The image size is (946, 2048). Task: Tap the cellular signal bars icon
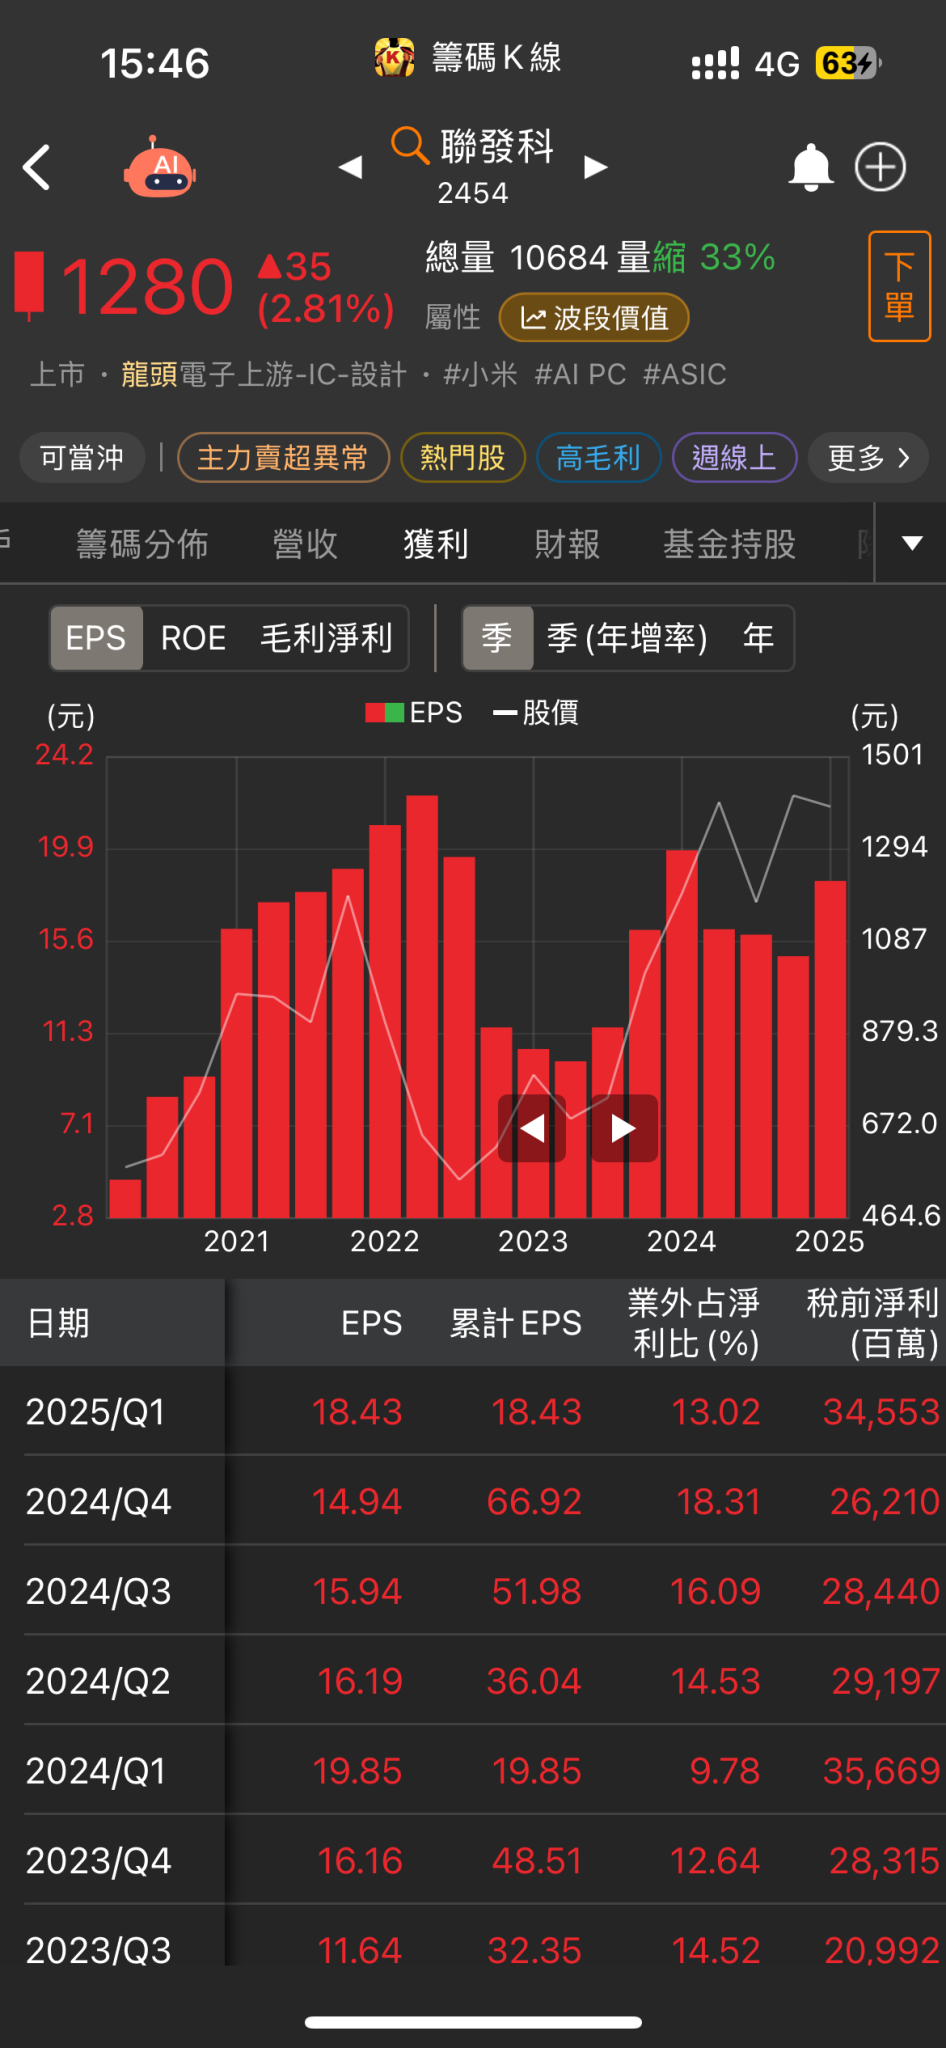click(715, 63)
